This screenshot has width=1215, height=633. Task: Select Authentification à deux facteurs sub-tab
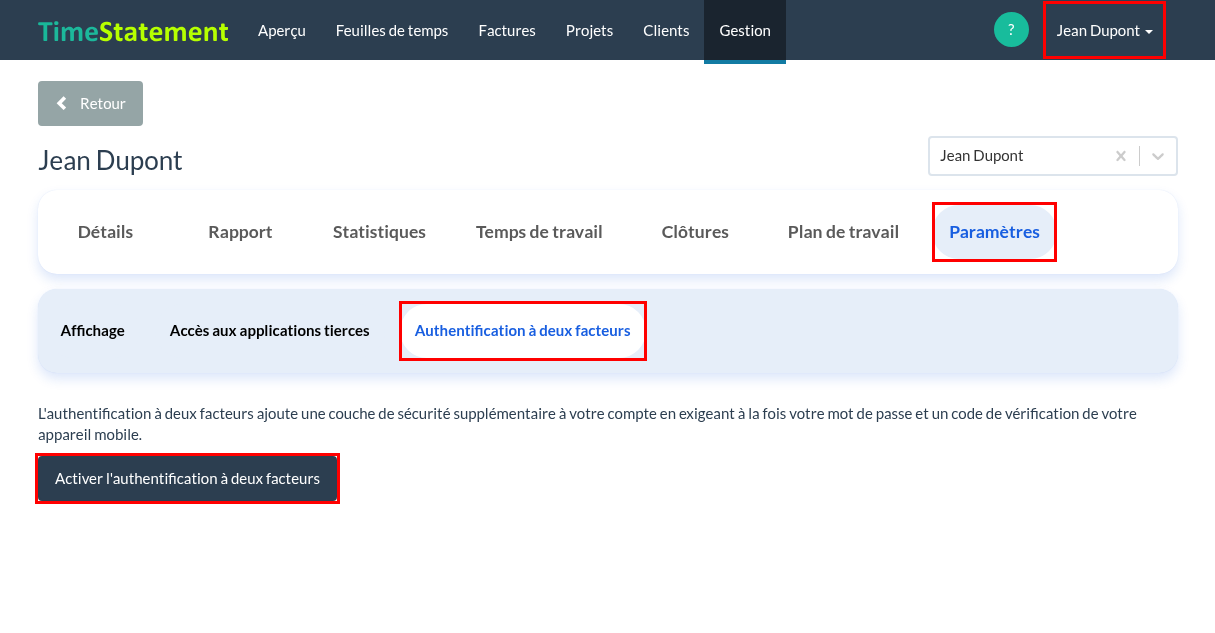[x=523, y=331]
